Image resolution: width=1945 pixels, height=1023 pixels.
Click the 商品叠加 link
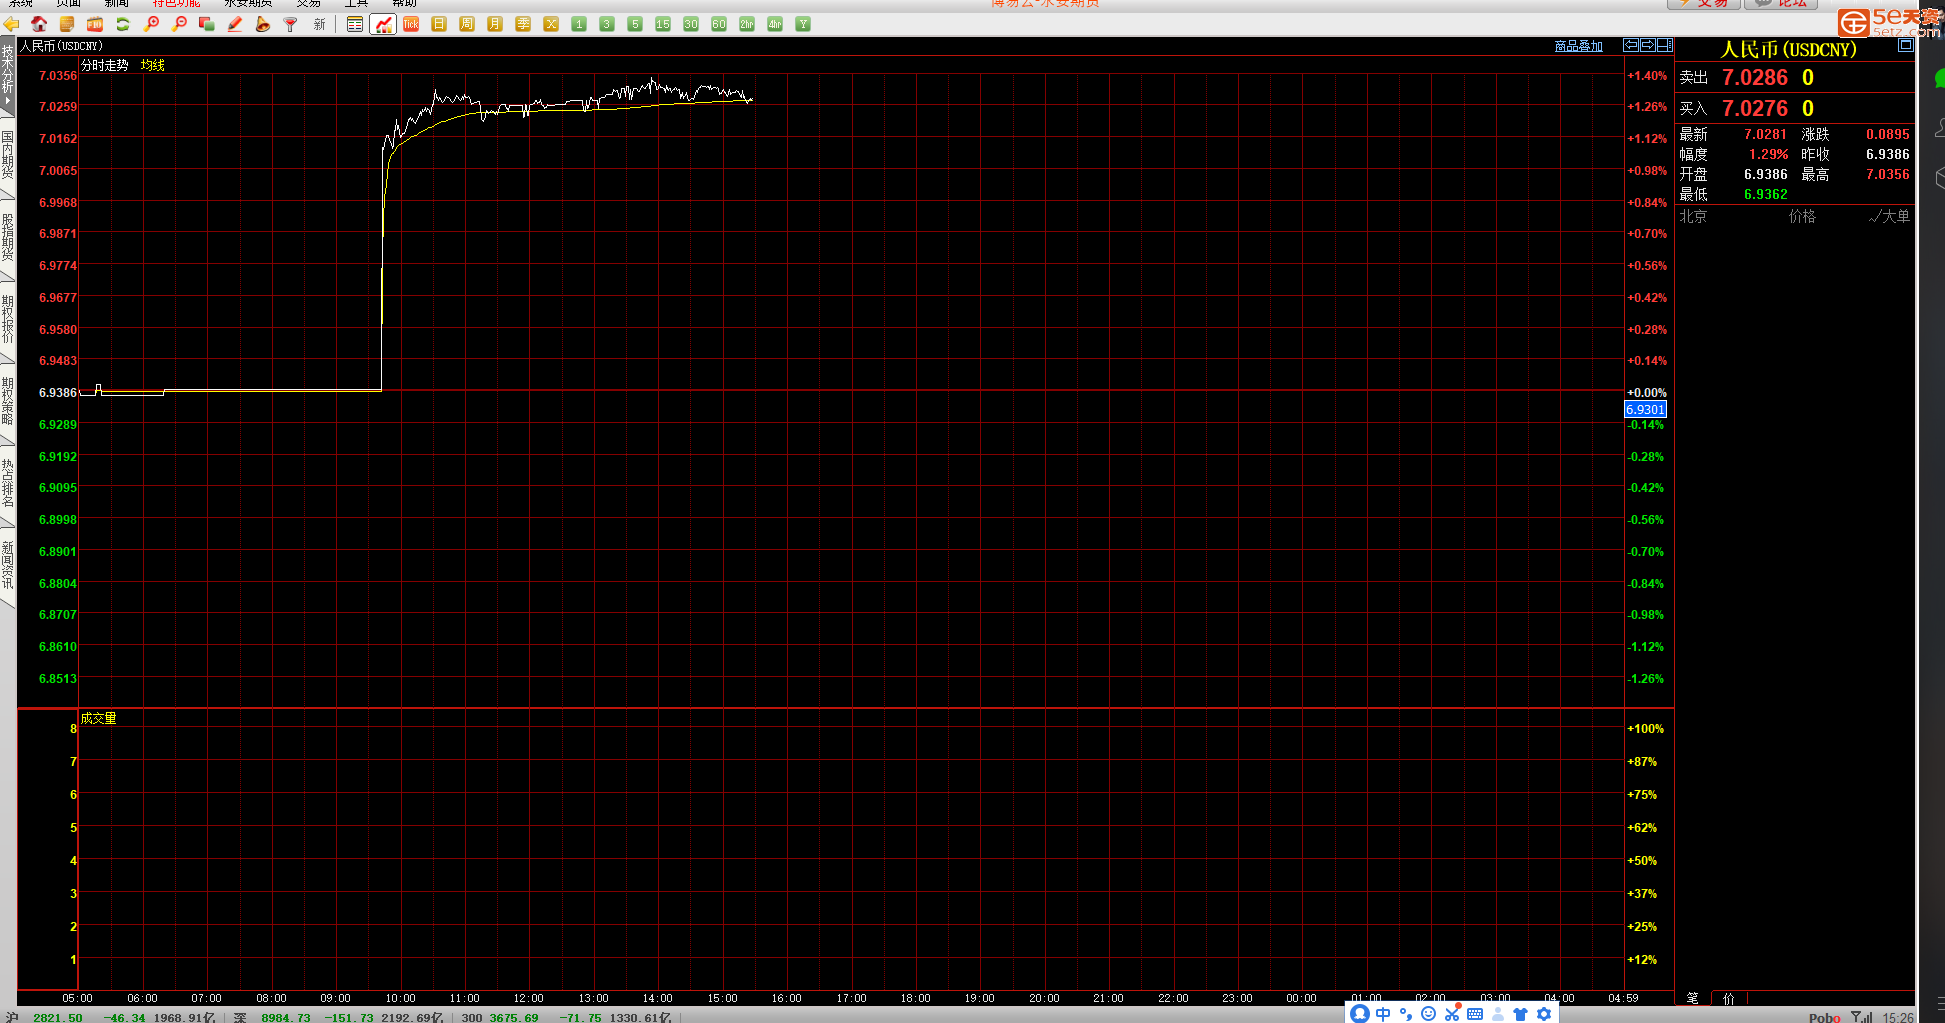tap(1578, 46)
